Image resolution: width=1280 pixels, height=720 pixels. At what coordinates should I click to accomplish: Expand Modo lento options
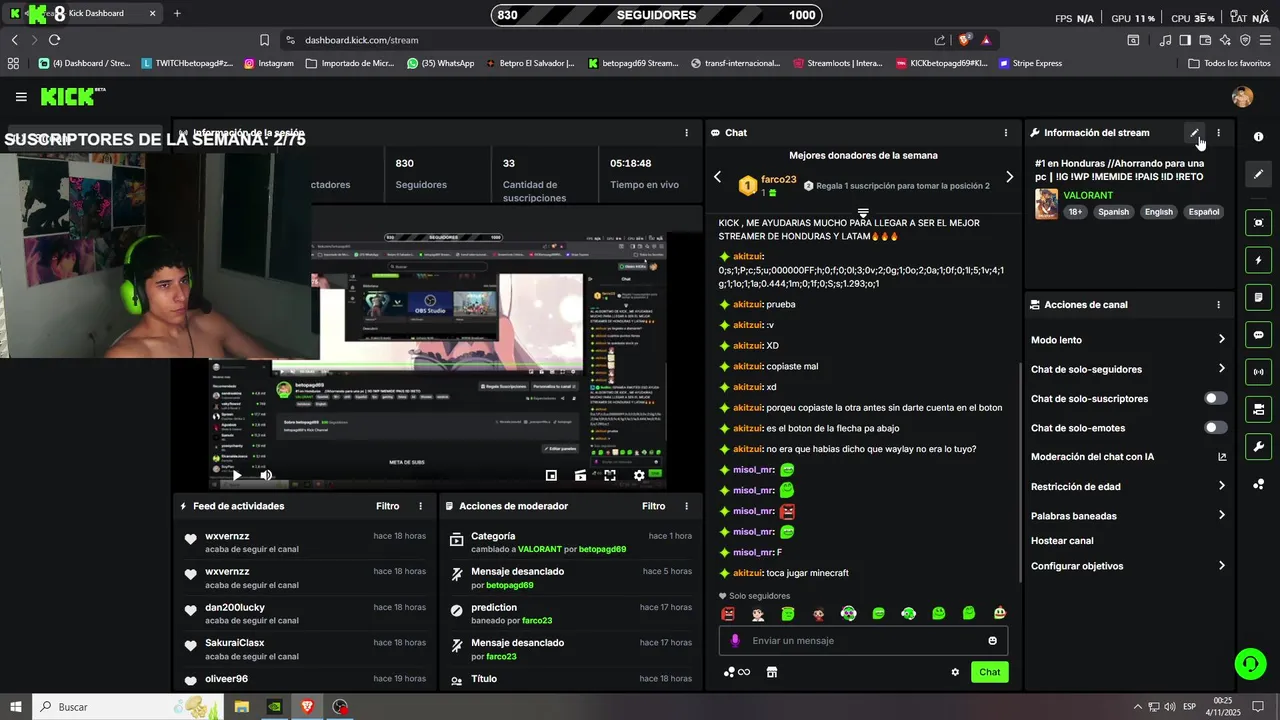coord(1221,340)
